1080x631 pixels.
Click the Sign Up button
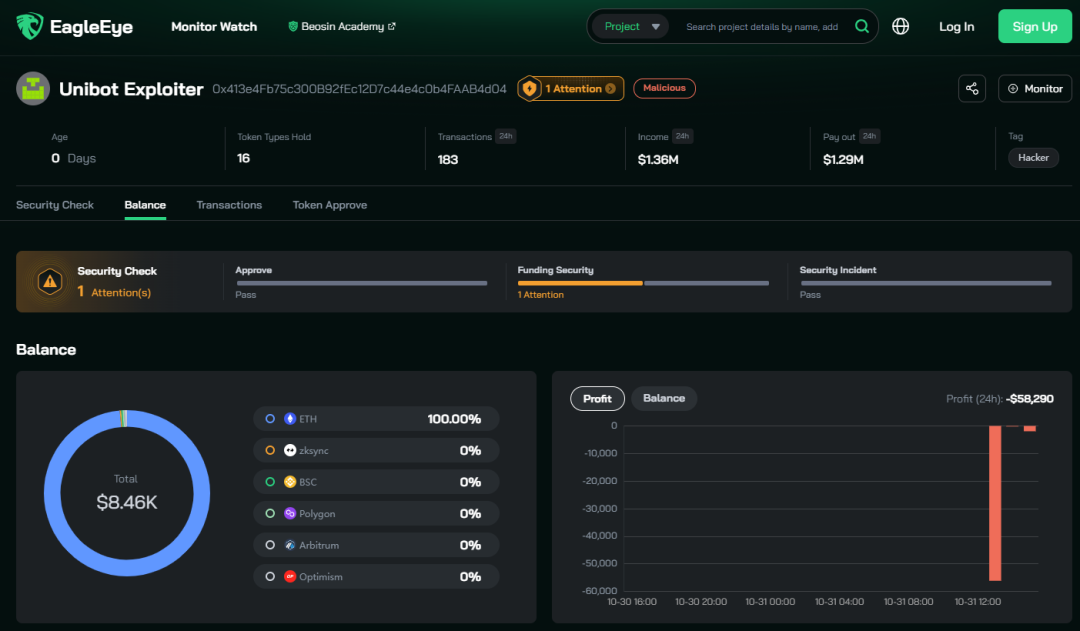pos(1035,26)
